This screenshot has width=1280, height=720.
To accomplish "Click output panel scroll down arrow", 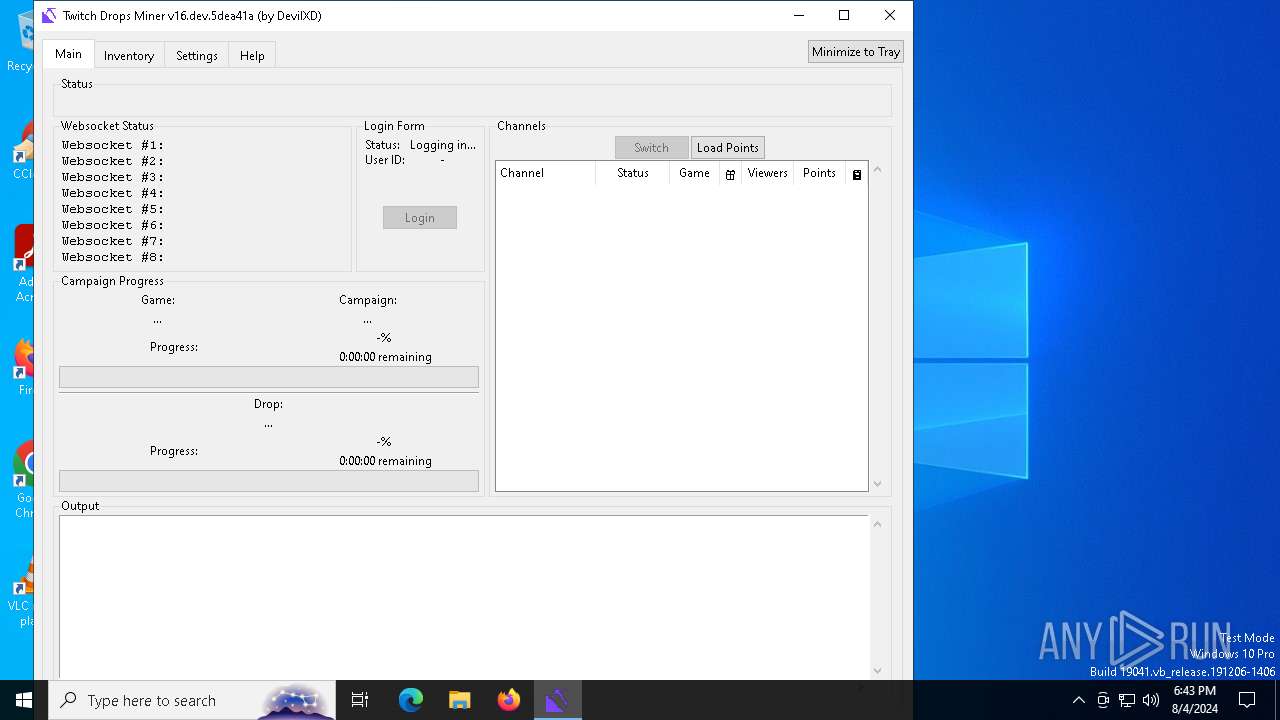I will pyautogui.click(x=878, y=671).
